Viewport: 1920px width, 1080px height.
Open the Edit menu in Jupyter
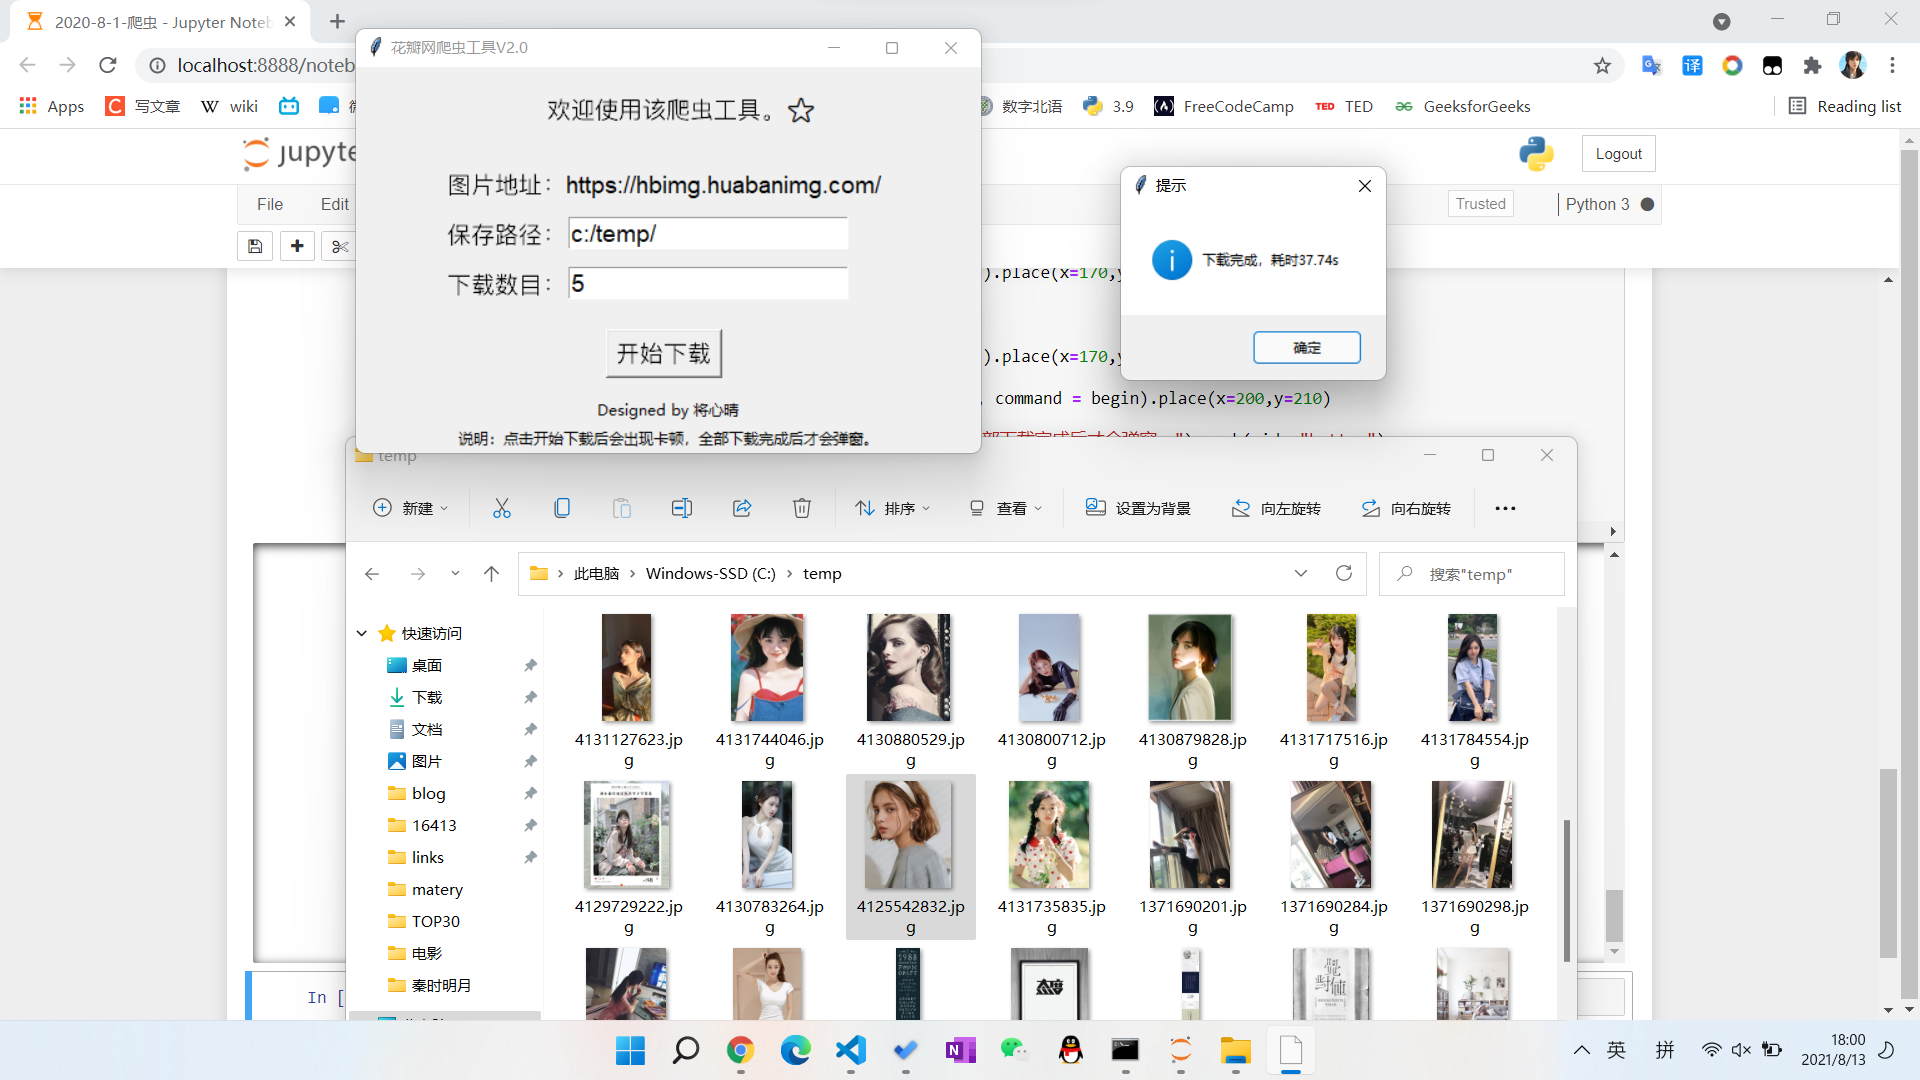click(x=334, y=204)
